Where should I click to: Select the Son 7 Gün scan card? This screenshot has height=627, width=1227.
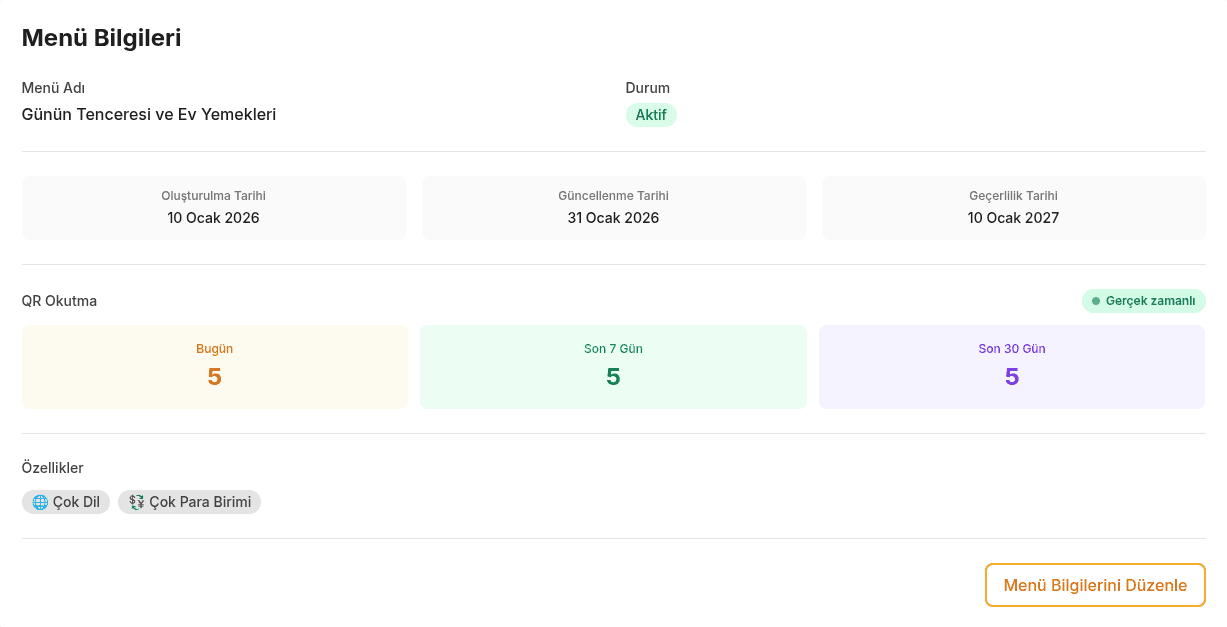613,367
